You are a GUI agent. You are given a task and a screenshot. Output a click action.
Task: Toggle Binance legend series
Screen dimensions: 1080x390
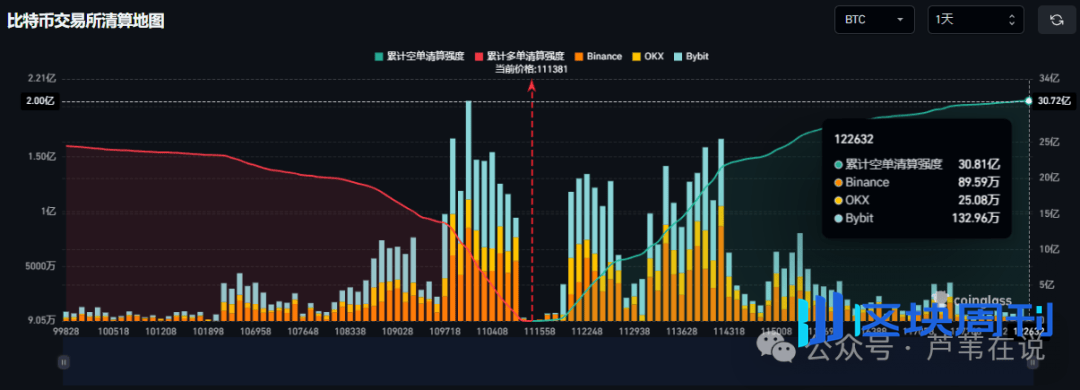(599, 57)
